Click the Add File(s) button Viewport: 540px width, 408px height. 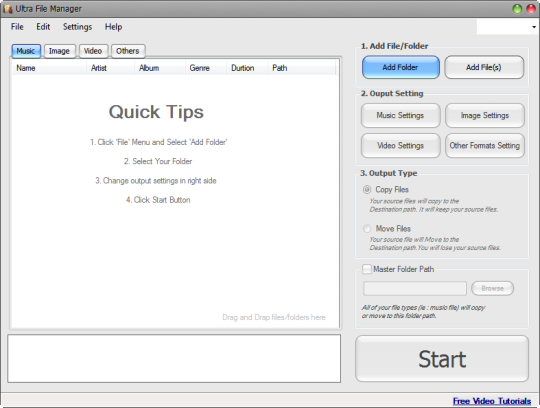click(484, 67)
